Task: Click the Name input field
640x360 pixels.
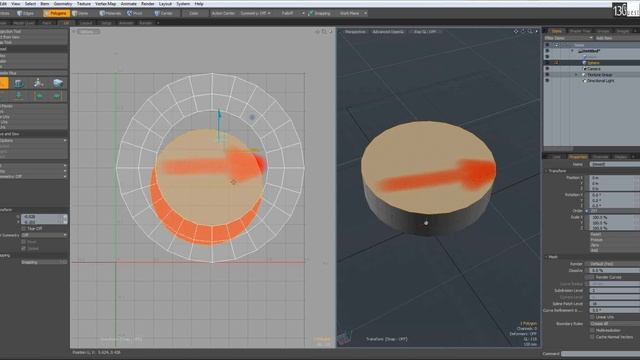Action: pyautogui.click(x=615, y=164)
